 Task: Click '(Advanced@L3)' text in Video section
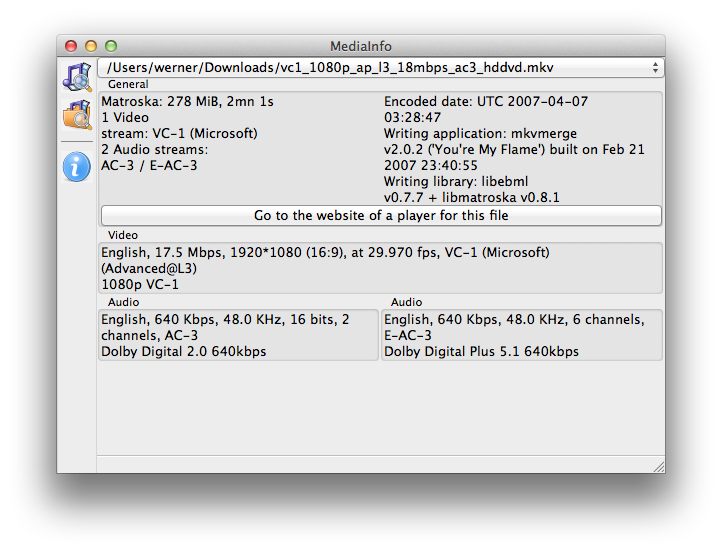tap(149, 268)
